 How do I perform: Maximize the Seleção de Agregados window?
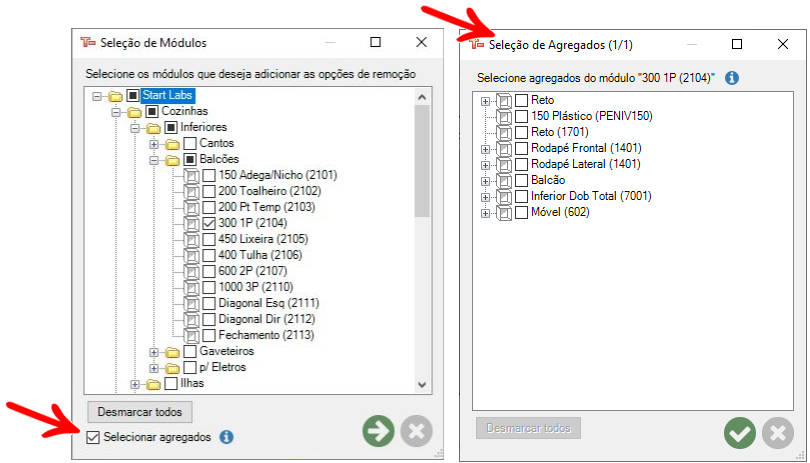click(737, 44)
